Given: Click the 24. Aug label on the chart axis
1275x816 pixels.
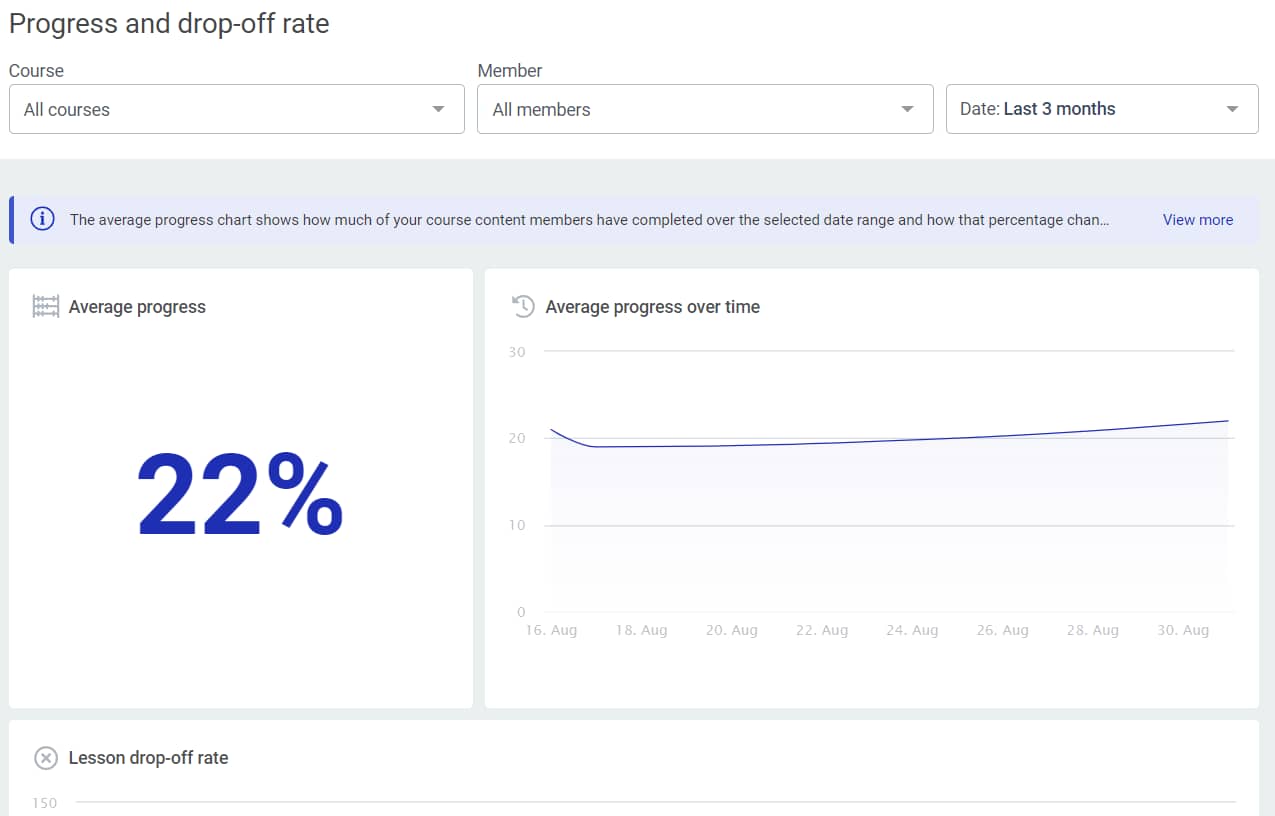Looking at the screenshot, I should tap(912, 630).
